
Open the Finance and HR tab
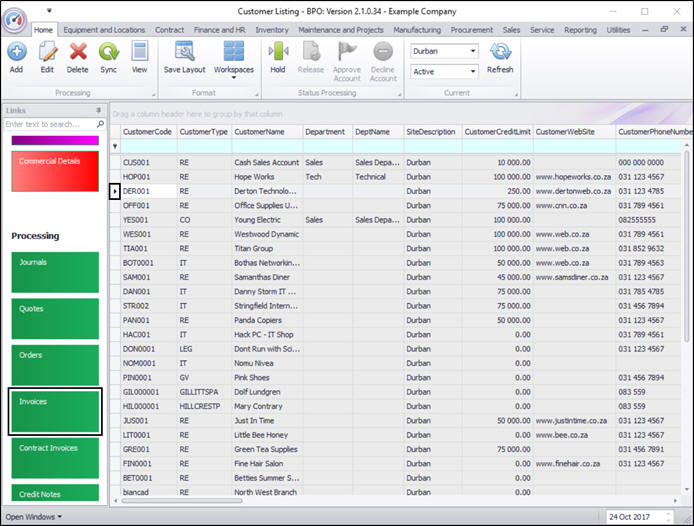[x=219, y=30]
